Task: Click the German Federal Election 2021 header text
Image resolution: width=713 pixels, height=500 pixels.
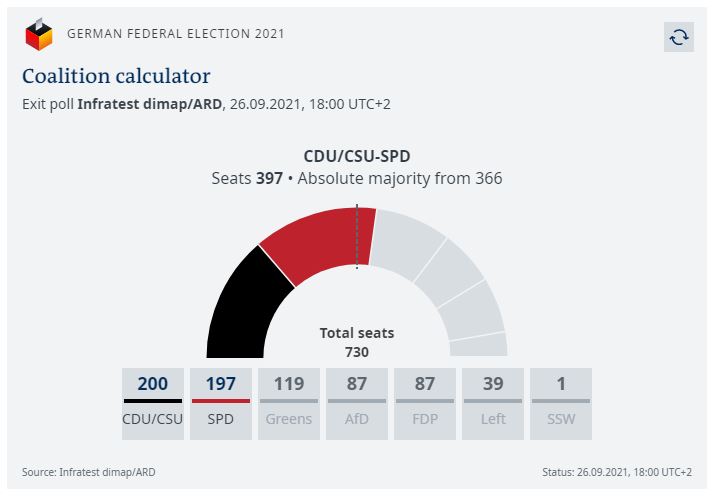Action: coord(176,34)
